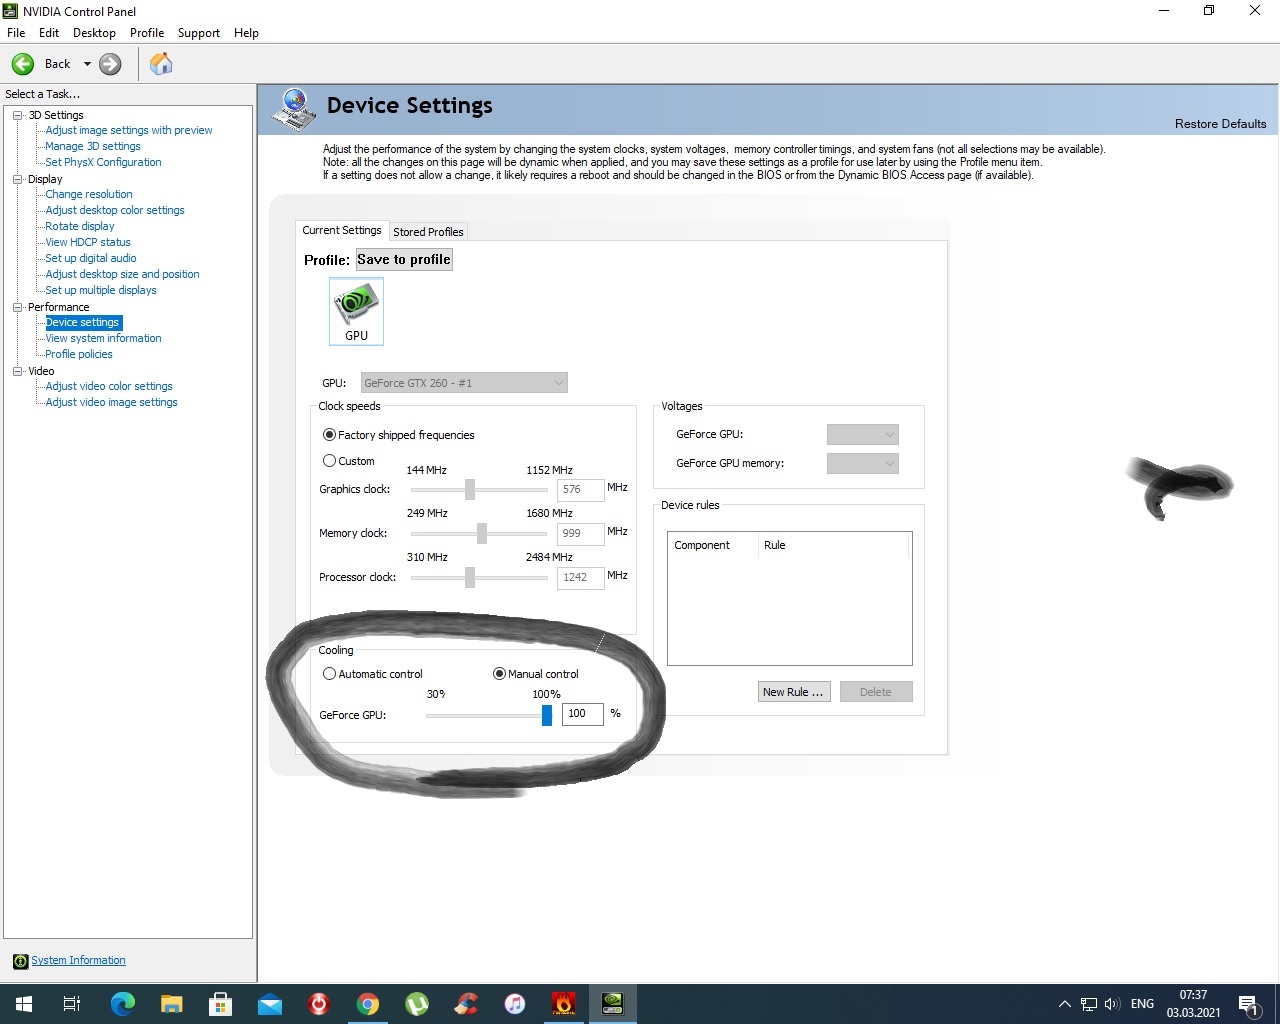Viewport: 1280px width, 1024px height.
Task: Open the network icon in system tray
Action: 1089,1004
